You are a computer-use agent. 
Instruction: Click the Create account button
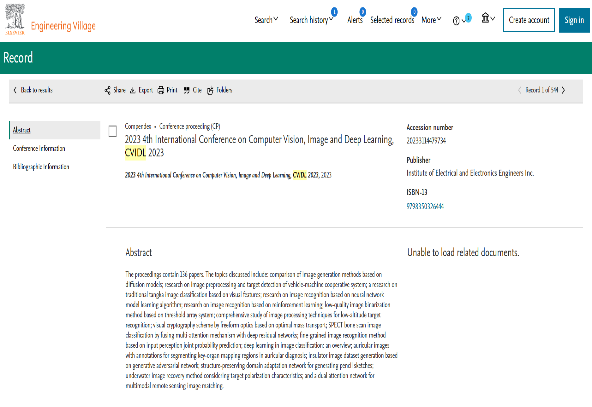[529, 20]
